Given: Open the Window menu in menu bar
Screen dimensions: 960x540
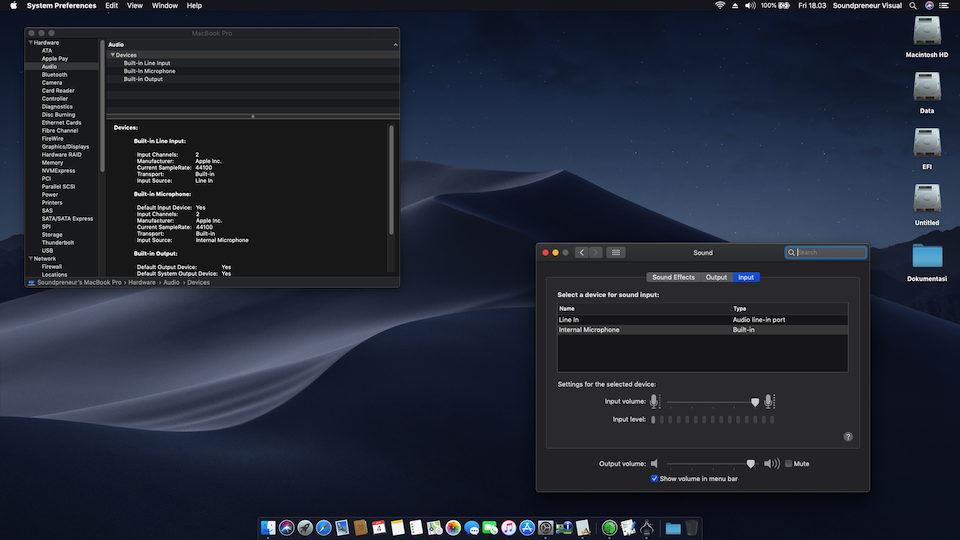Looking at the screenshot, I should point(165,6).
